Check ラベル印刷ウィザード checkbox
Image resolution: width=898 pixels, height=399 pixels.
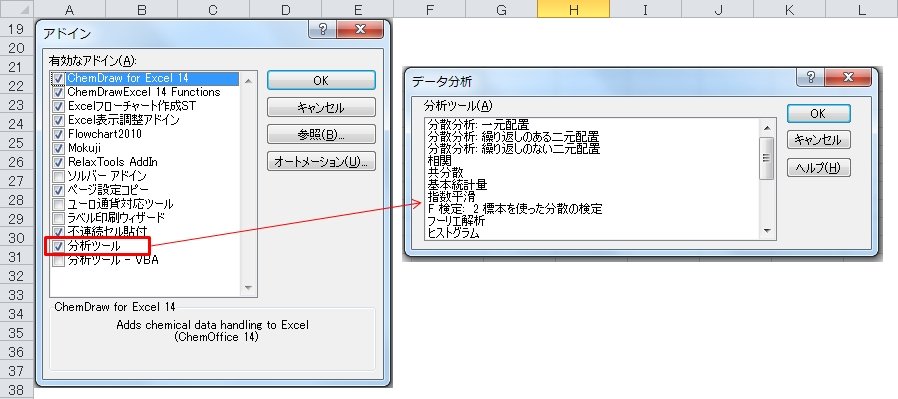58,218
